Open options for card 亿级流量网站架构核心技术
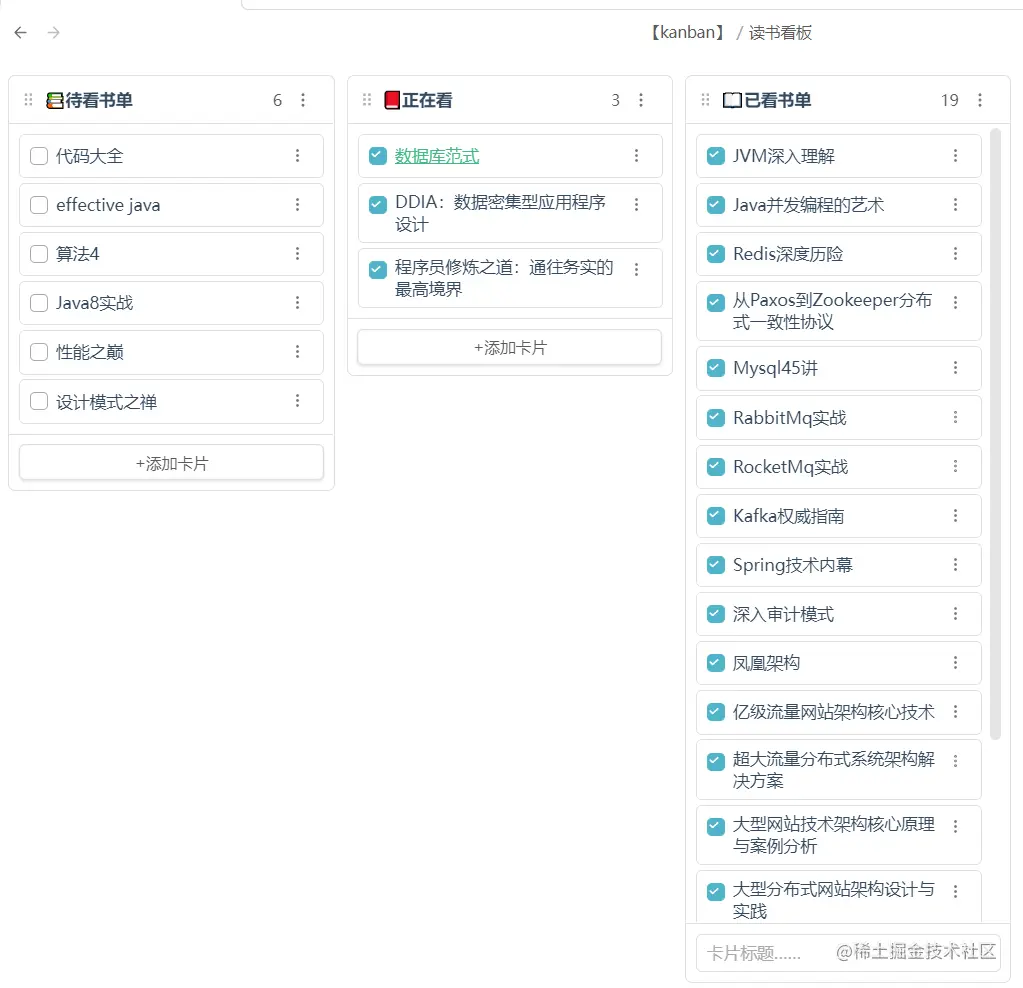 click(x=955, y=711)
